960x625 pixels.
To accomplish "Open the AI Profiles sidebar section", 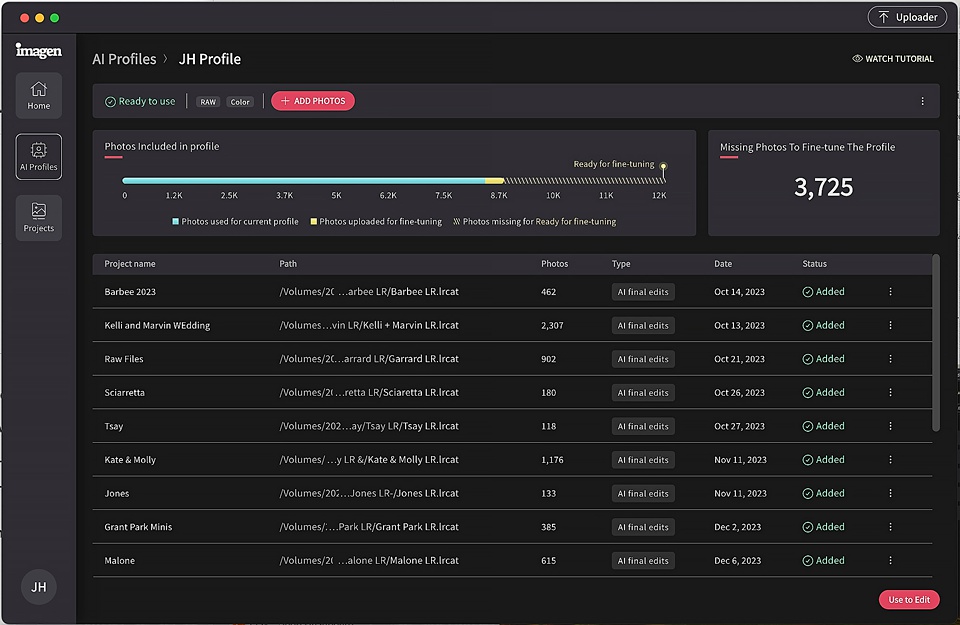I will point(39,157).
